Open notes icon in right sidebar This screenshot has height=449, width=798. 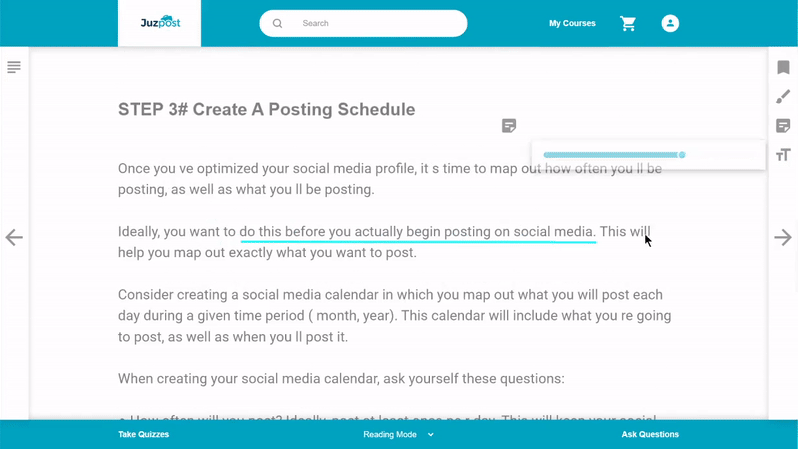[783, 126]
